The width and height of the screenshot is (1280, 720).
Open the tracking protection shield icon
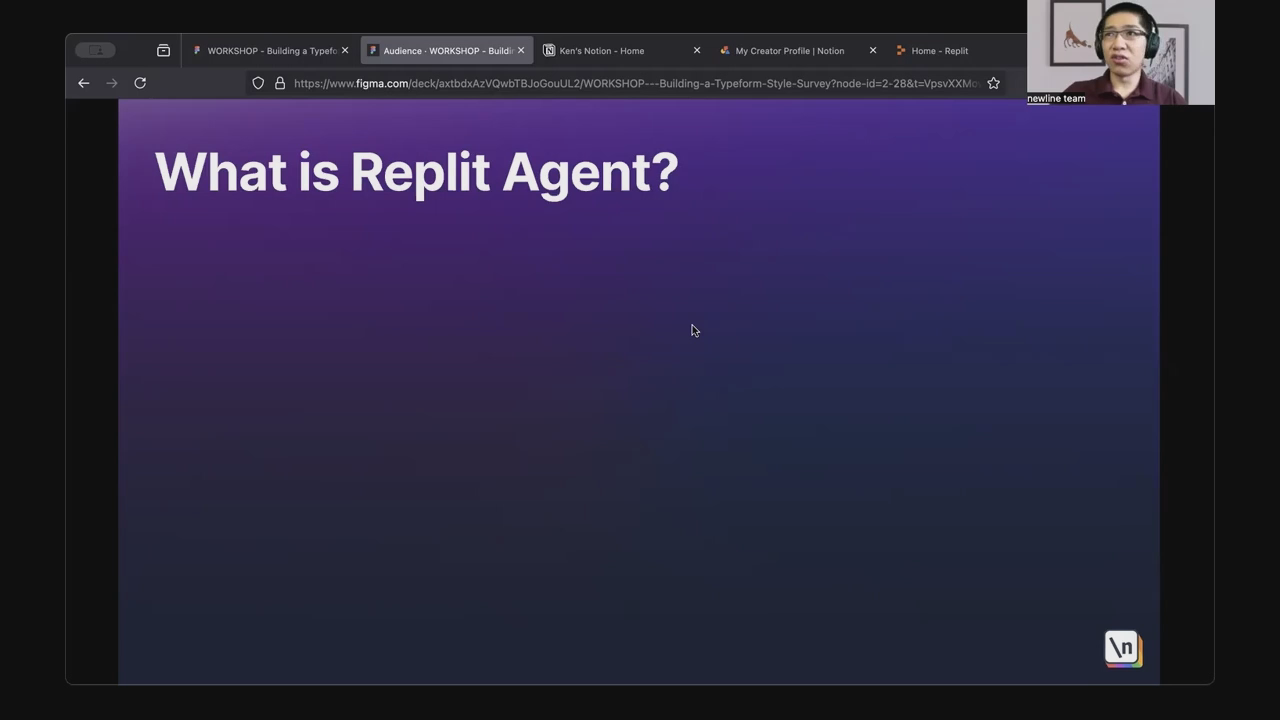click(258, 83)
